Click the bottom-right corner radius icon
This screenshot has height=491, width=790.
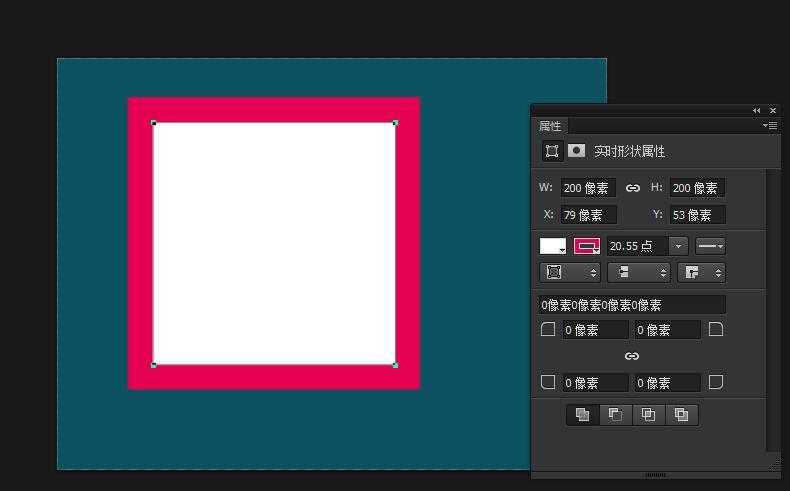pyautogui.click(x=716, y=382)
